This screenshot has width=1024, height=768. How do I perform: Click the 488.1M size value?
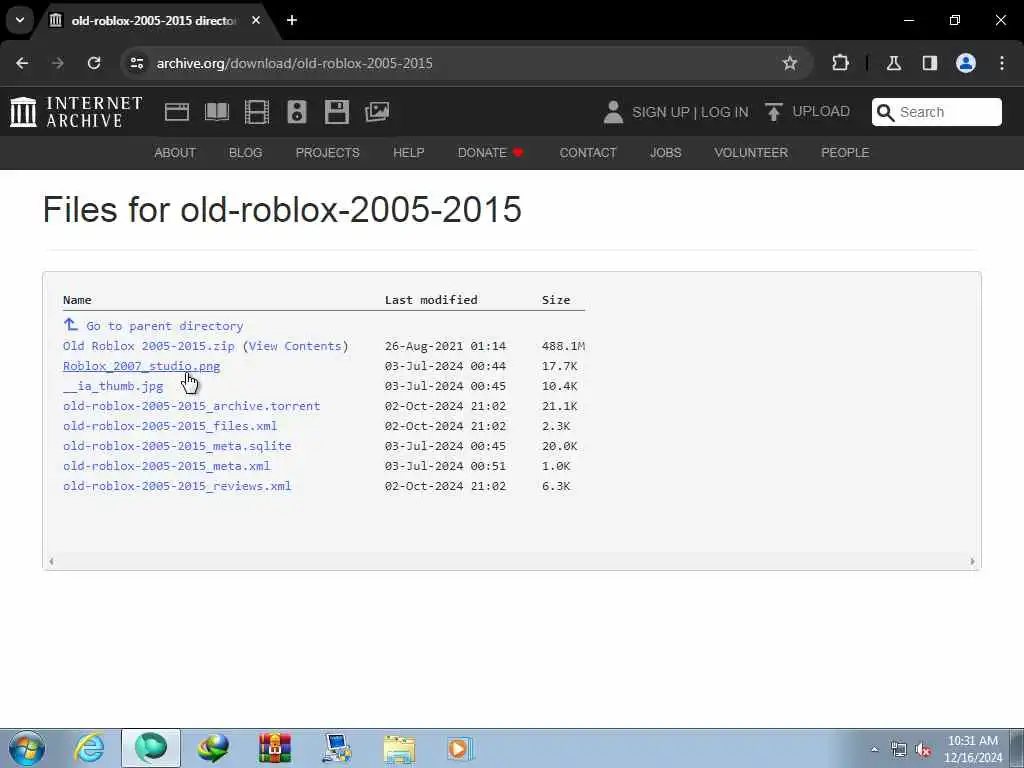(563, 345)
